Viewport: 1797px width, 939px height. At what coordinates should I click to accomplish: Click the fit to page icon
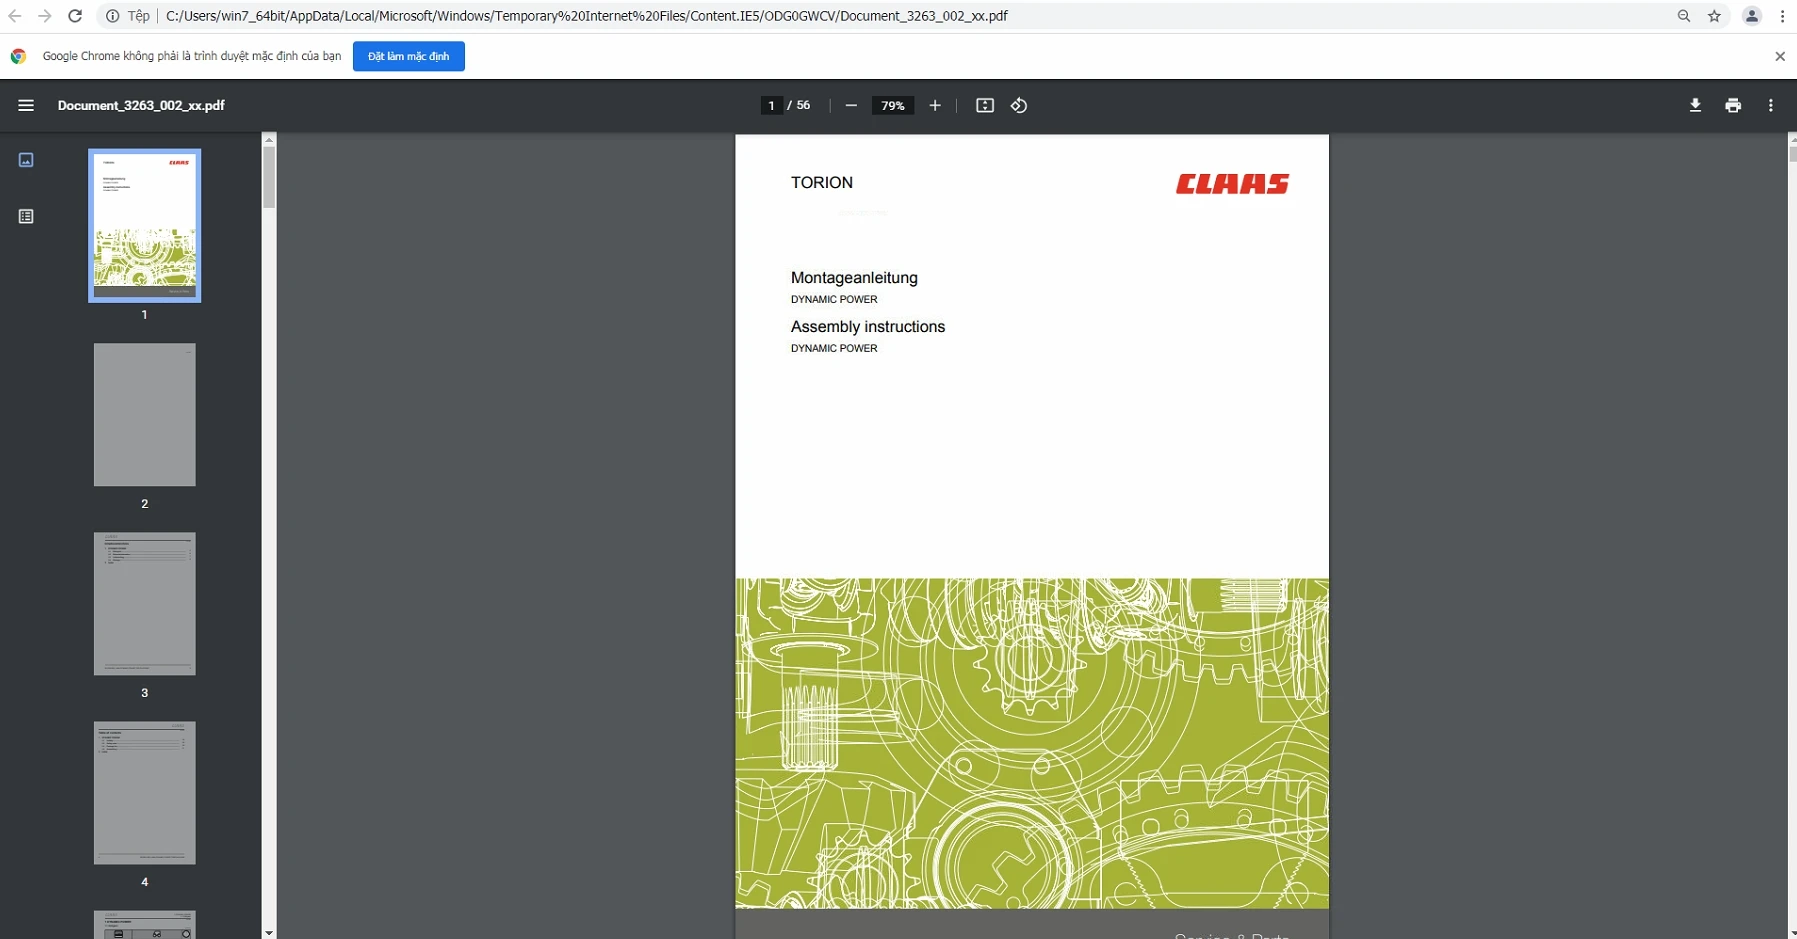coord(985,105)
